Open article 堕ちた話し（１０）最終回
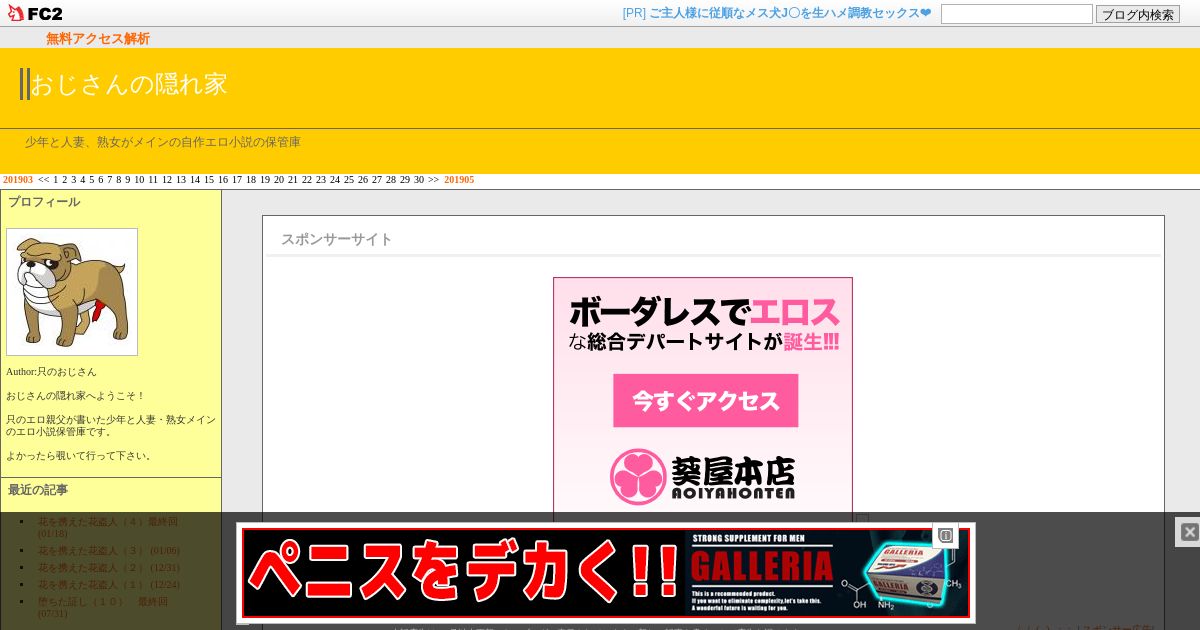 tap(103, 607)
